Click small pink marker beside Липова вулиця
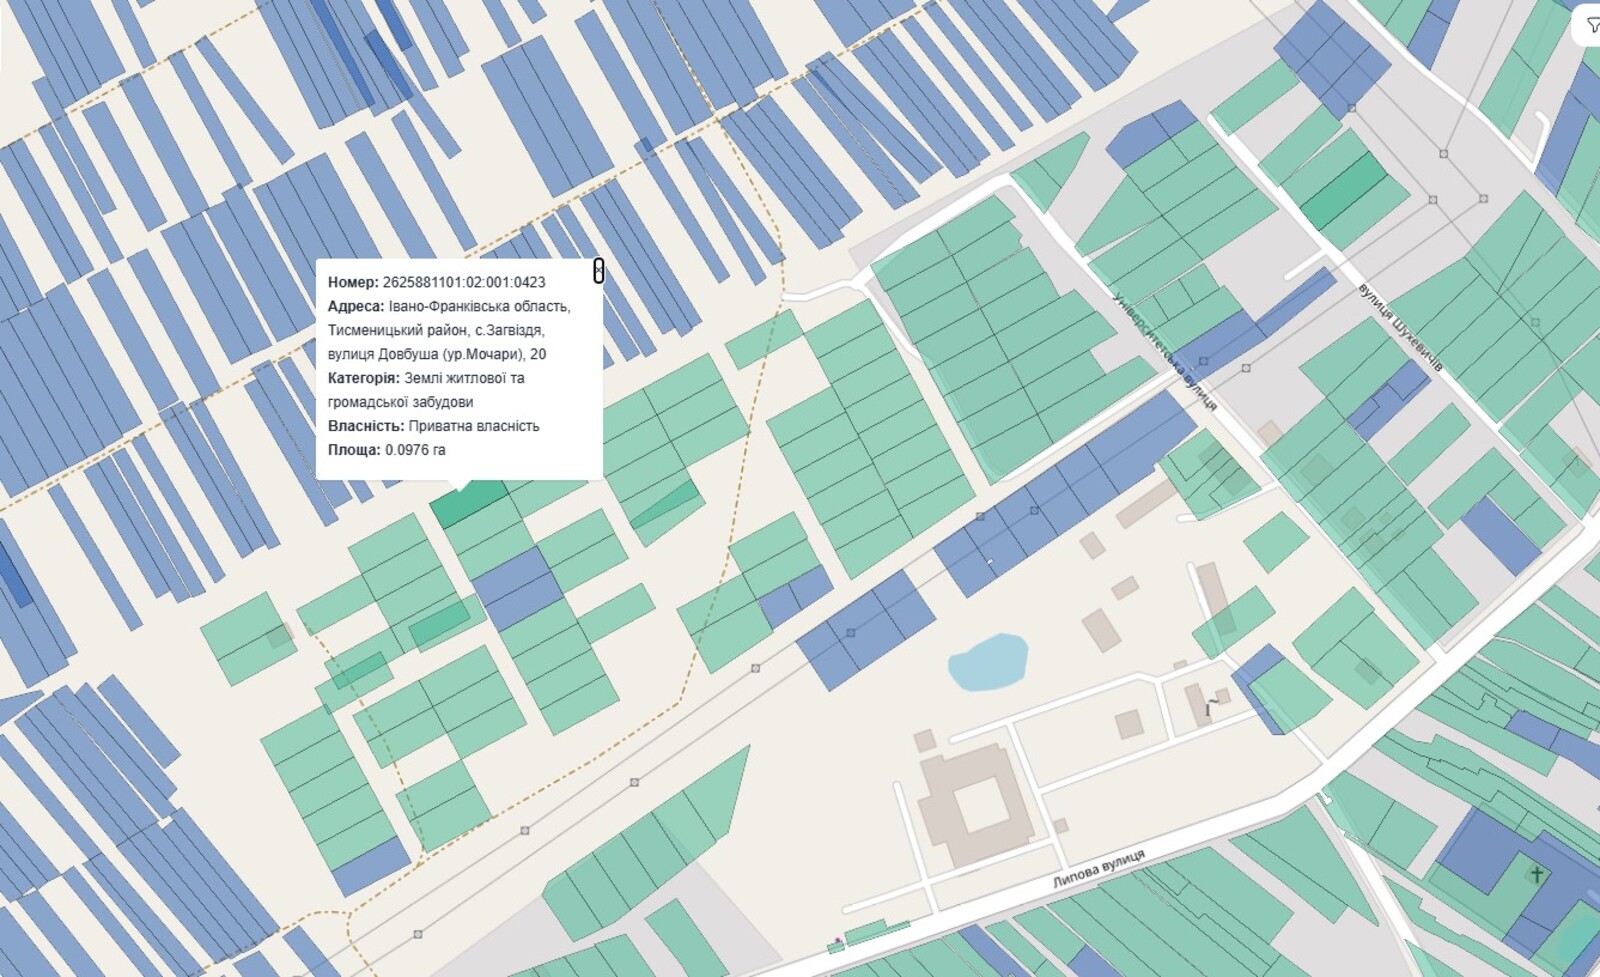 click(837, 941)
